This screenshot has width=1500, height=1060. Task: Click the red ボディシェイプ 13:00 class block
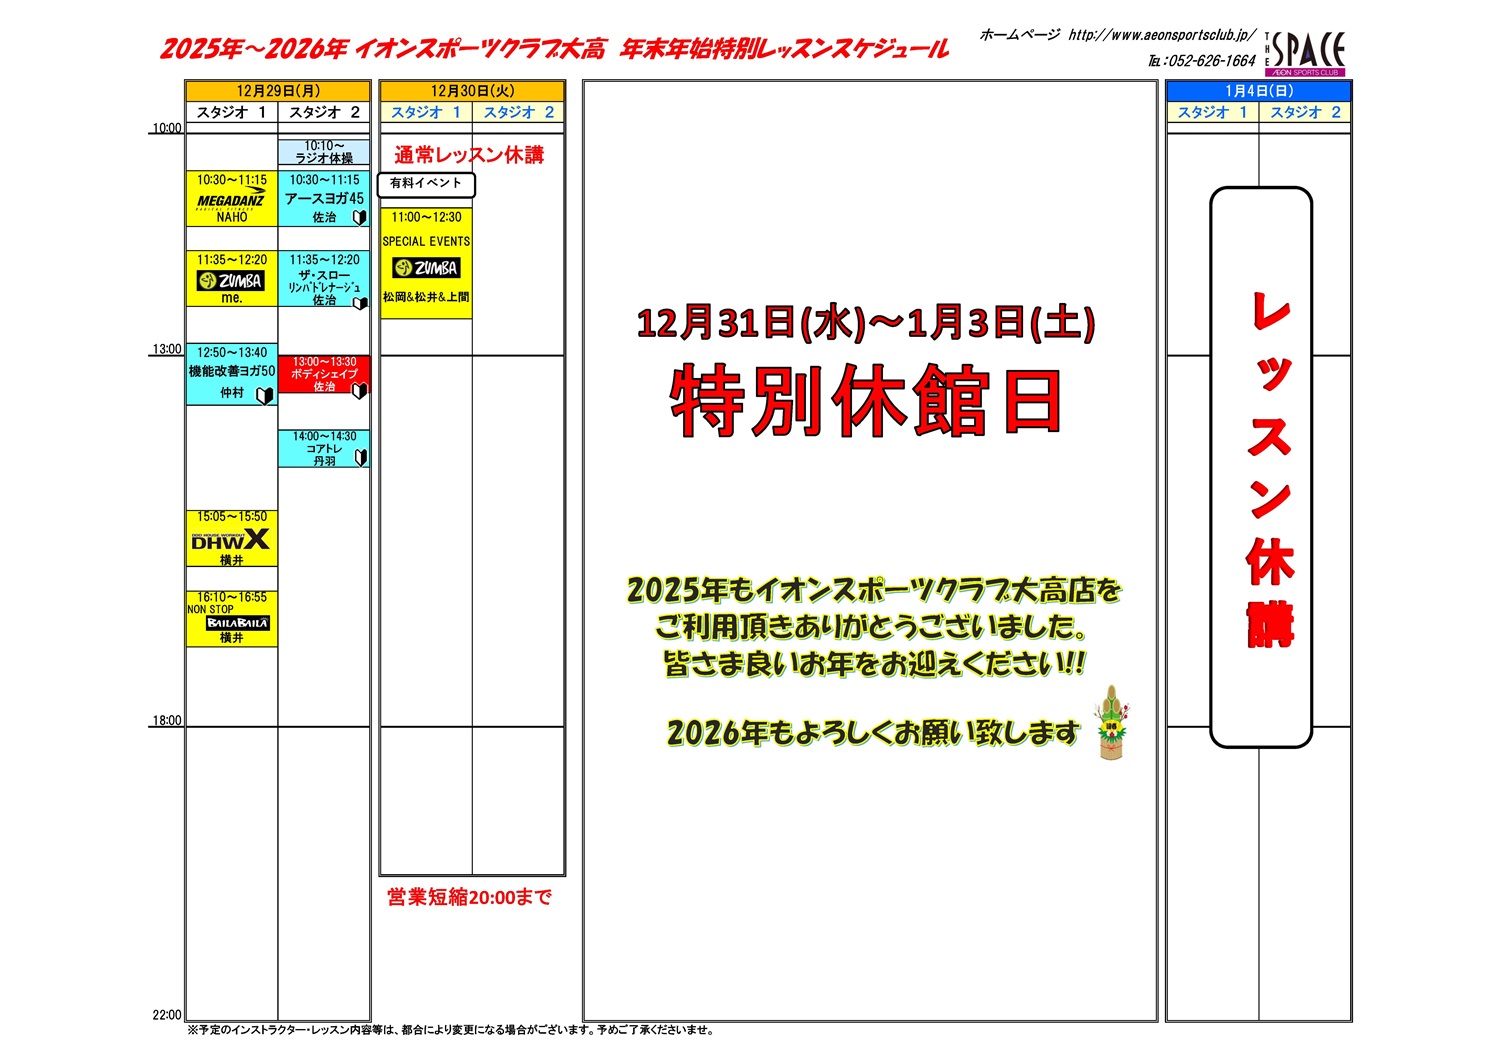tap(324, 374)
